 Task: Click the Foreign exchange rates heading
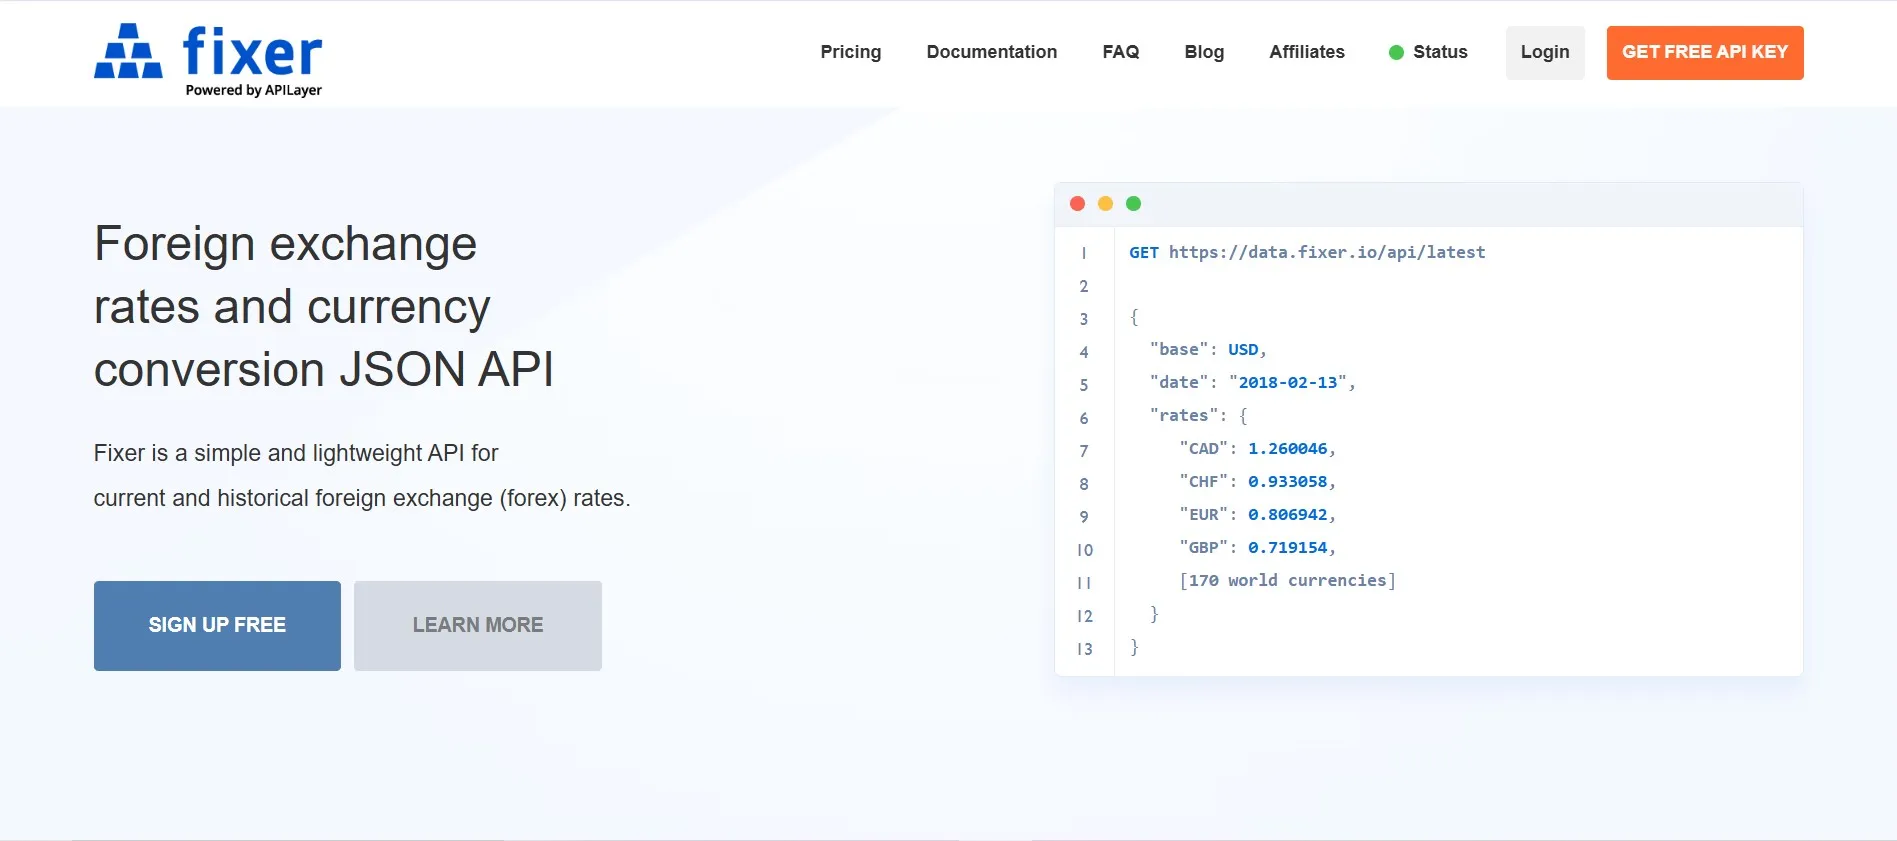pyautogui.click(x=324, y=307)
